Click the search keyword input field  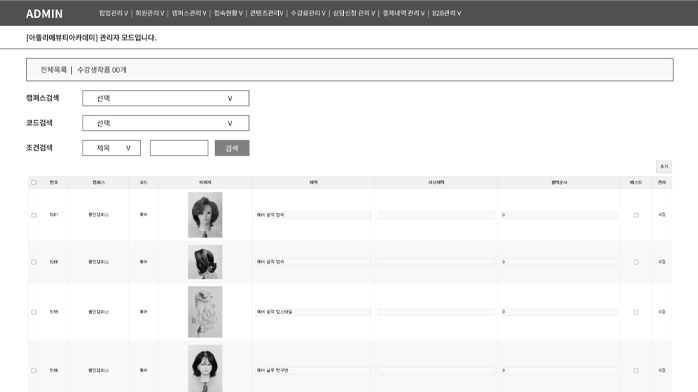point(179,148)
